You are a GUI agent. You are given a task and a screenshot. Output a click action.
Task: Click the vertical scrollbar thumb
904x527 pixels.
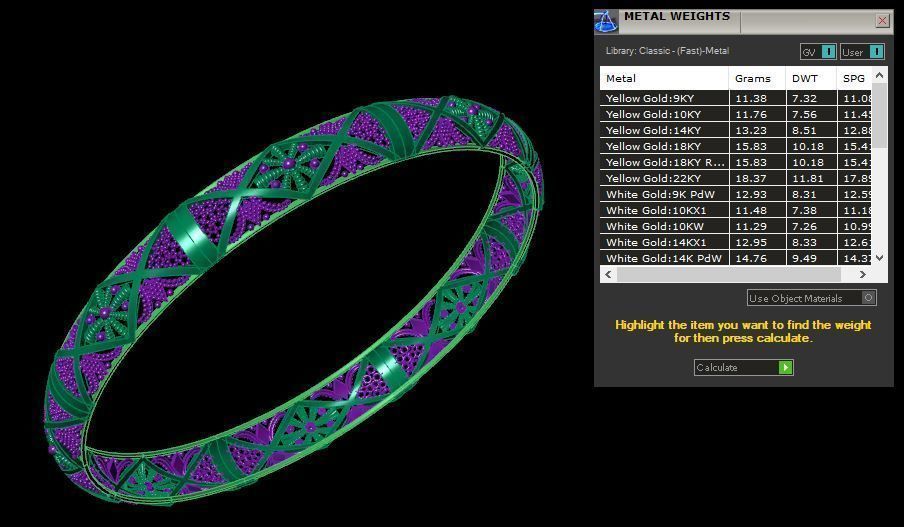pos(879,115)
